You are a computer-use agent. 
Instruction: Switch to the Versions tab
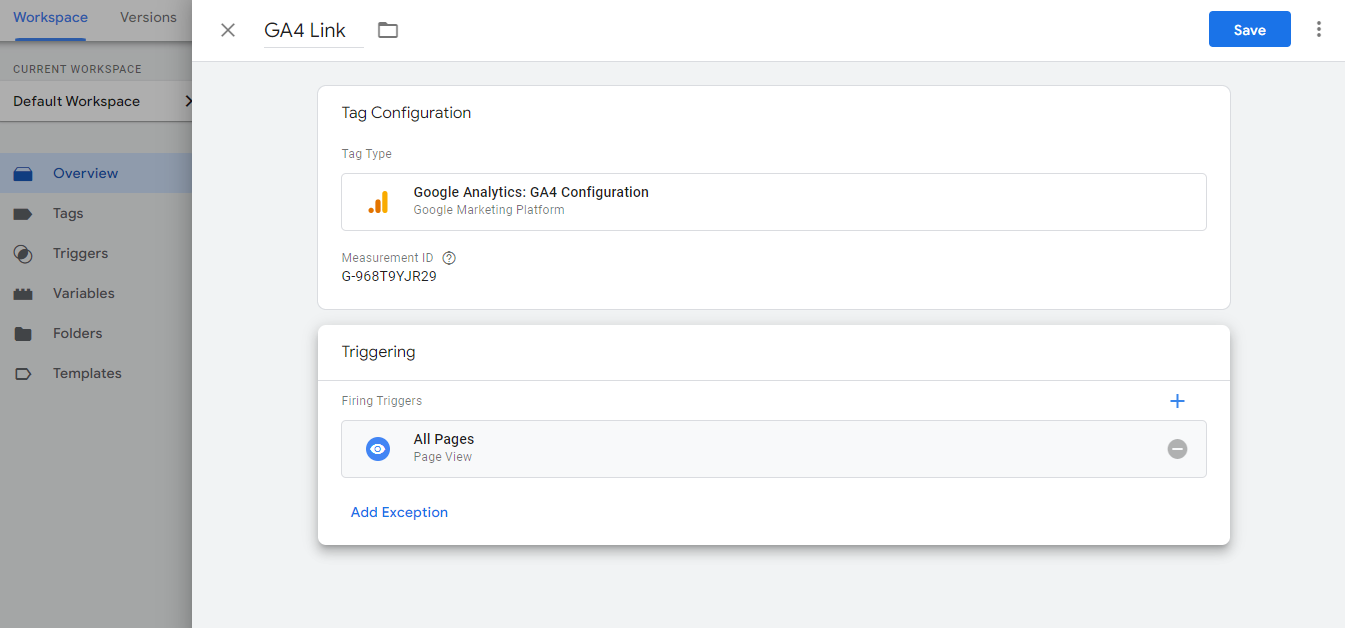[148, 18]
